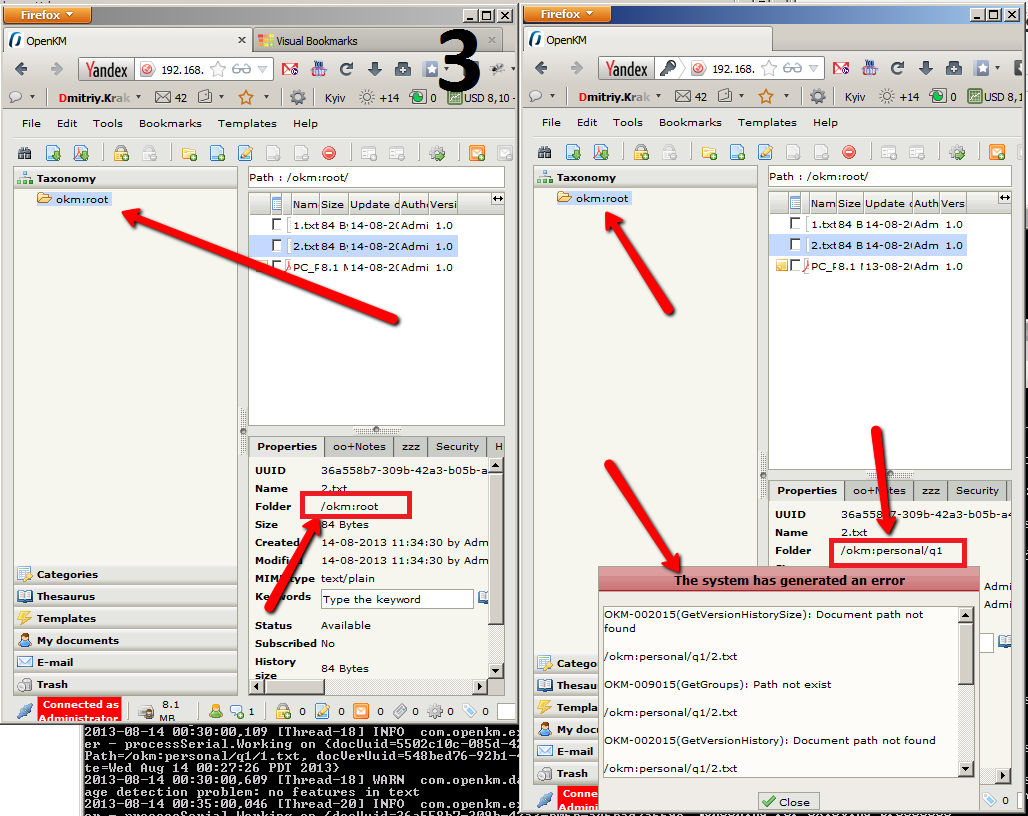
Task: Switch to Security tab in right properties panel
Action: click(x=977, y=491)
